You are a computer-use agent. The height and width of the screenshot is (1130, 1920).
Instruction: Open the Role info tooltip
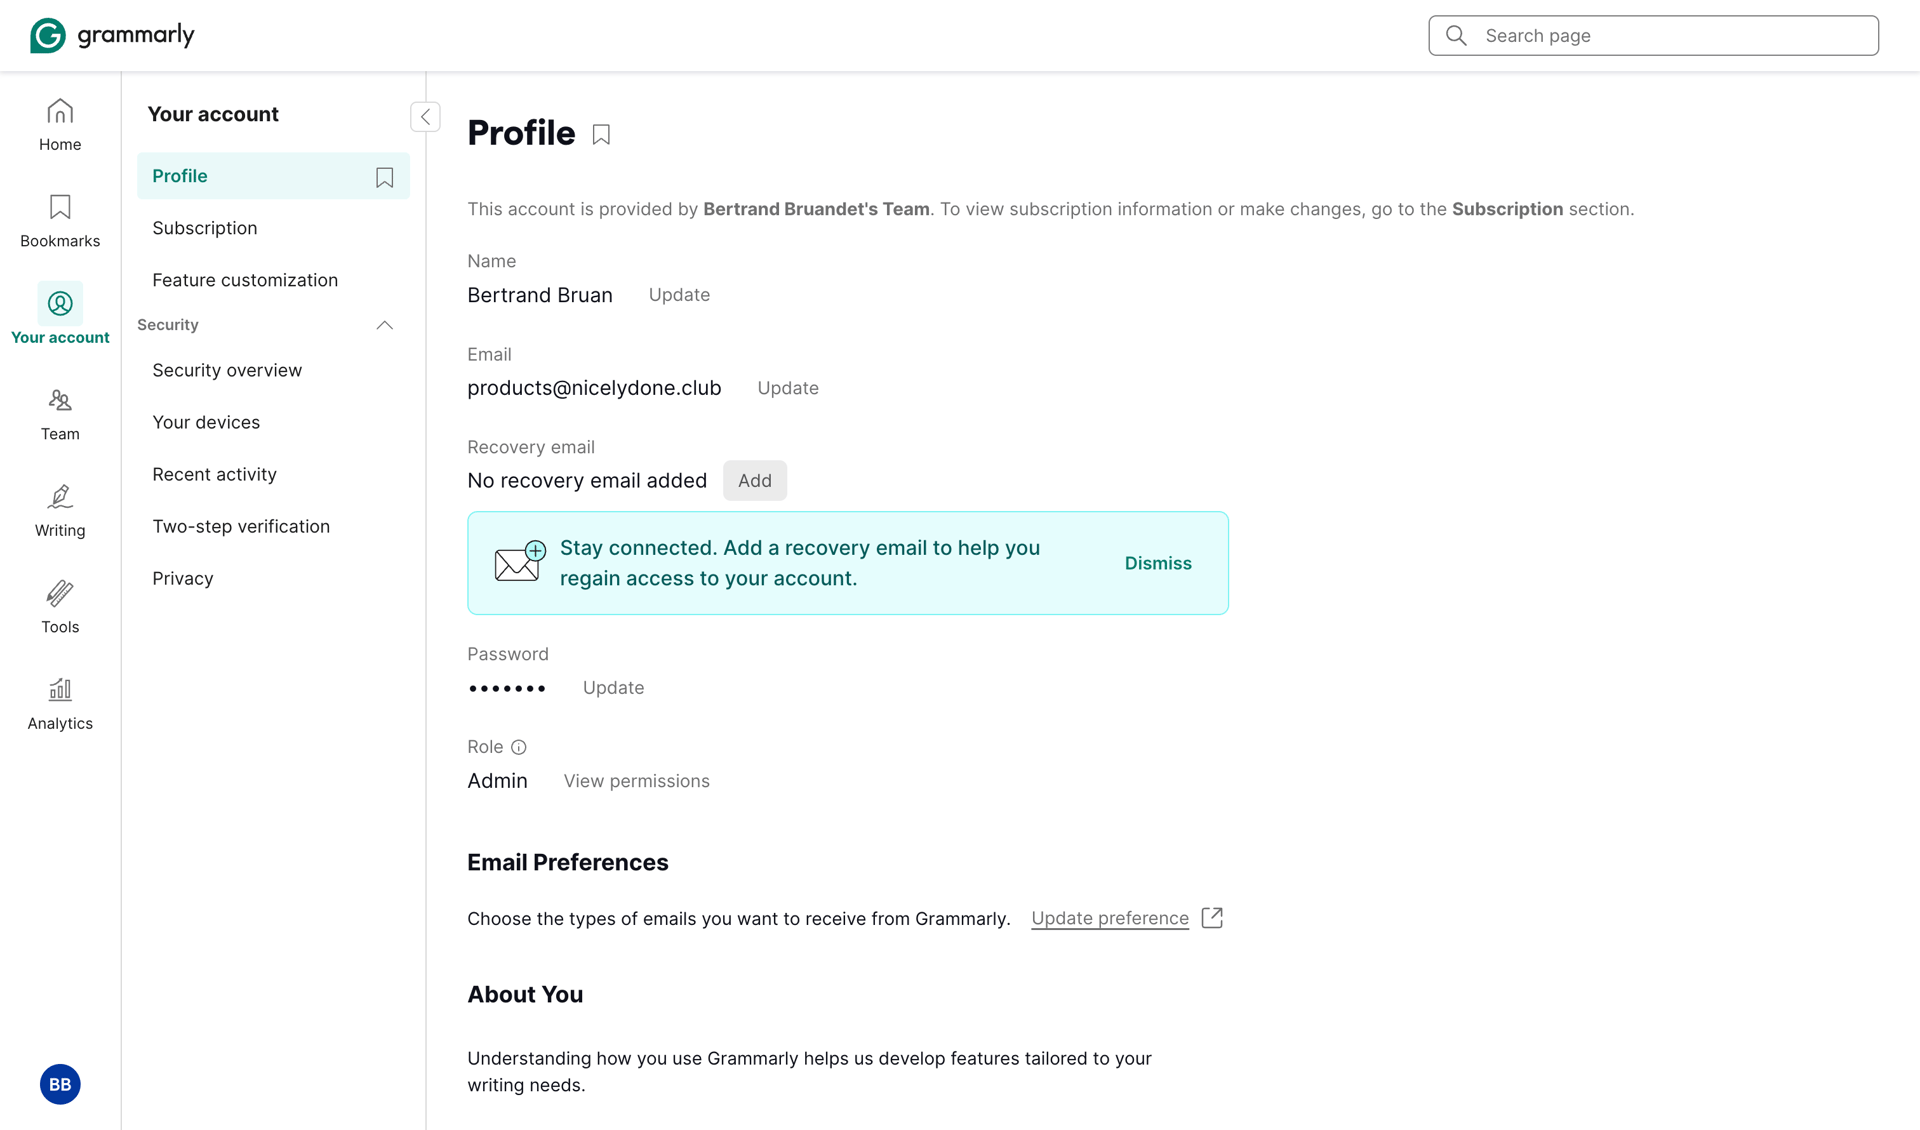[x=519, y=747]
